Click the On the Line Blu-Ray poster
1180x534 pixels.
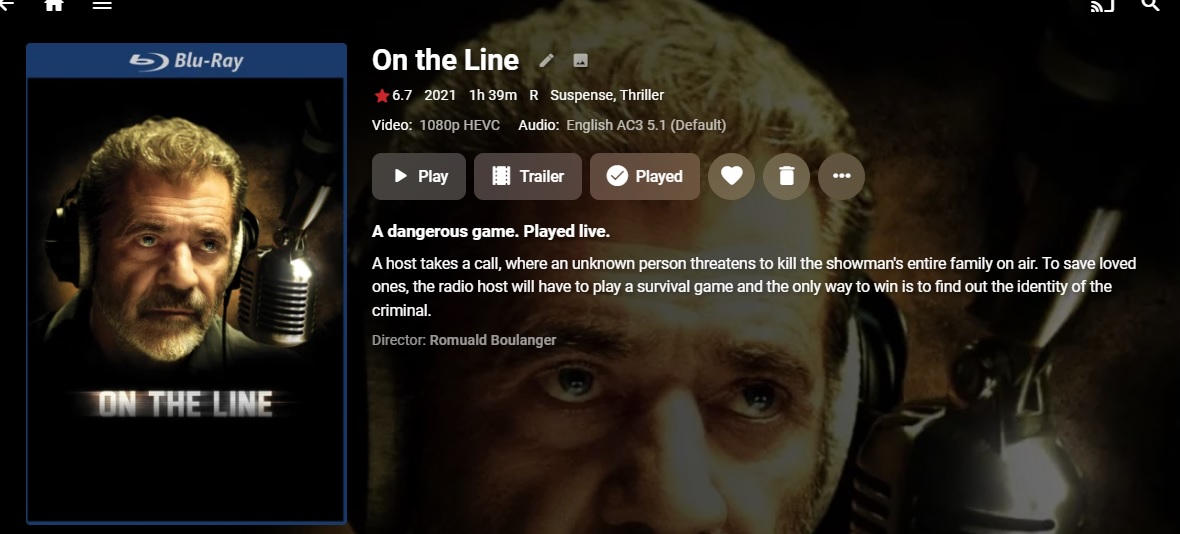(187, 284)
